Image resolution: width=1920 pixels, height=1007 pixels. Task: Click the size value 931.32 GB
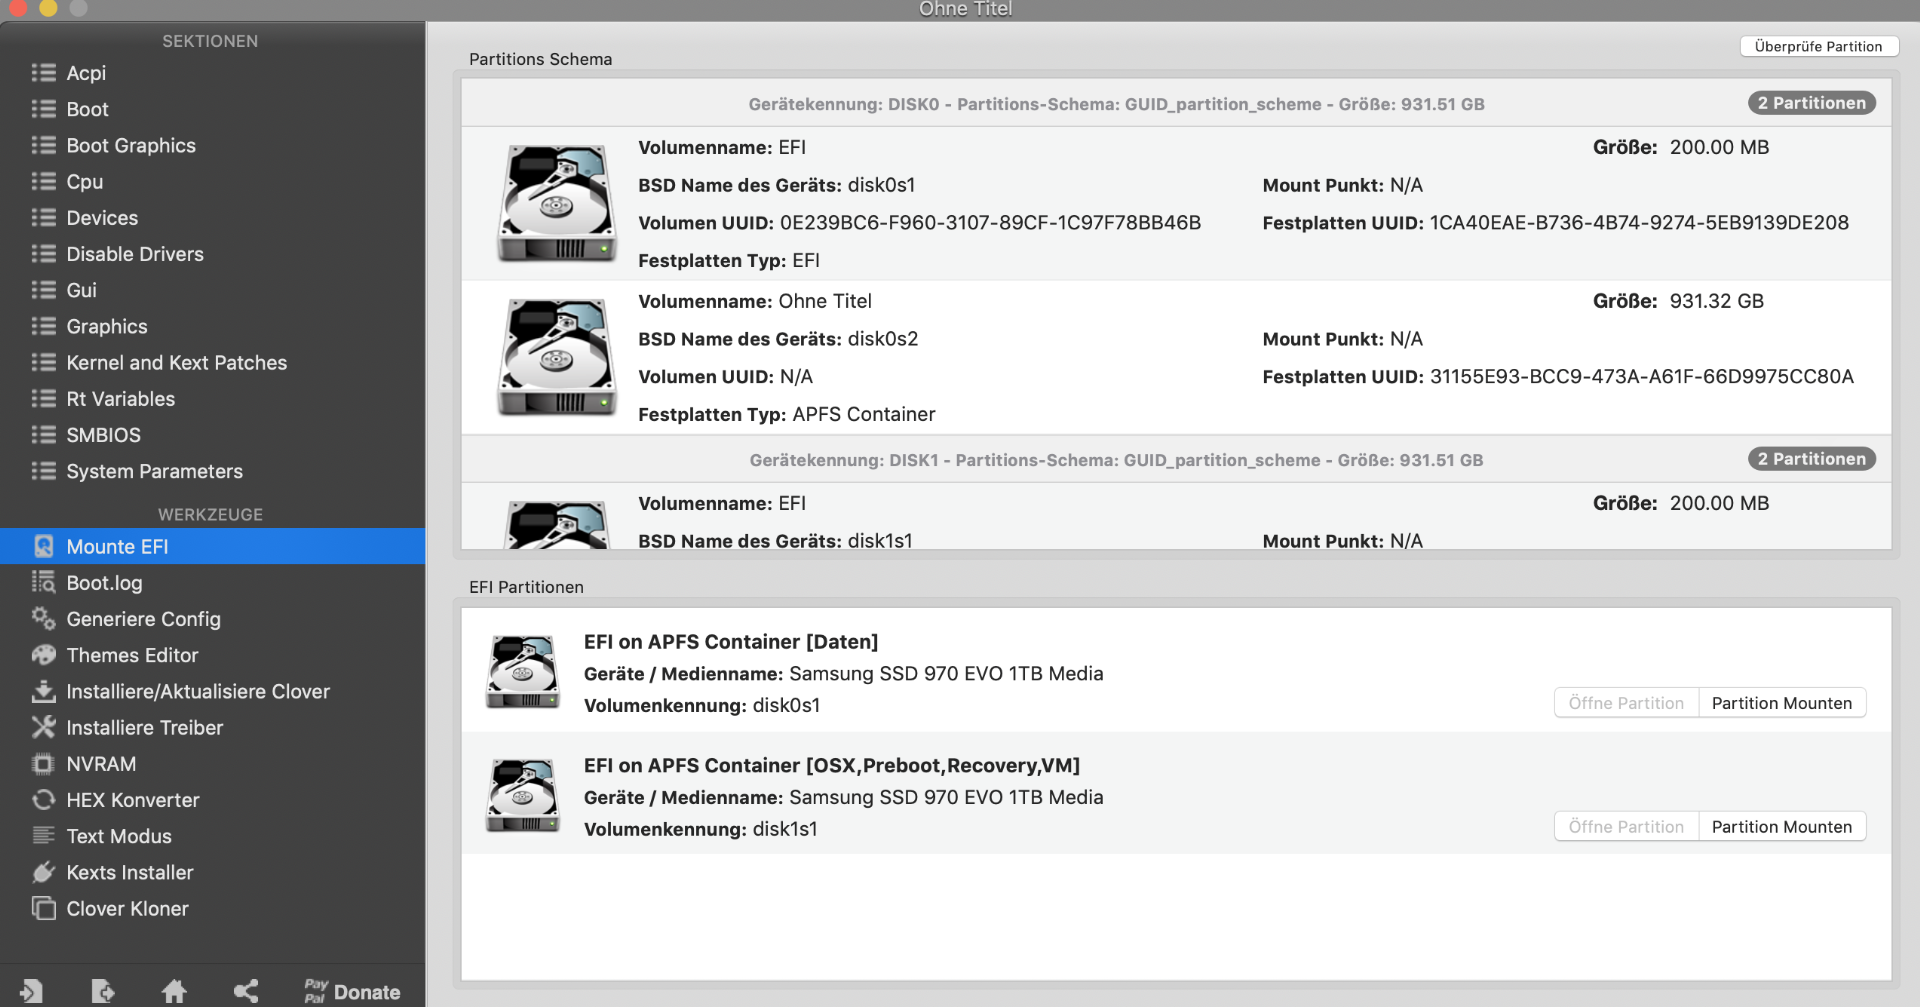point(1717,301)
